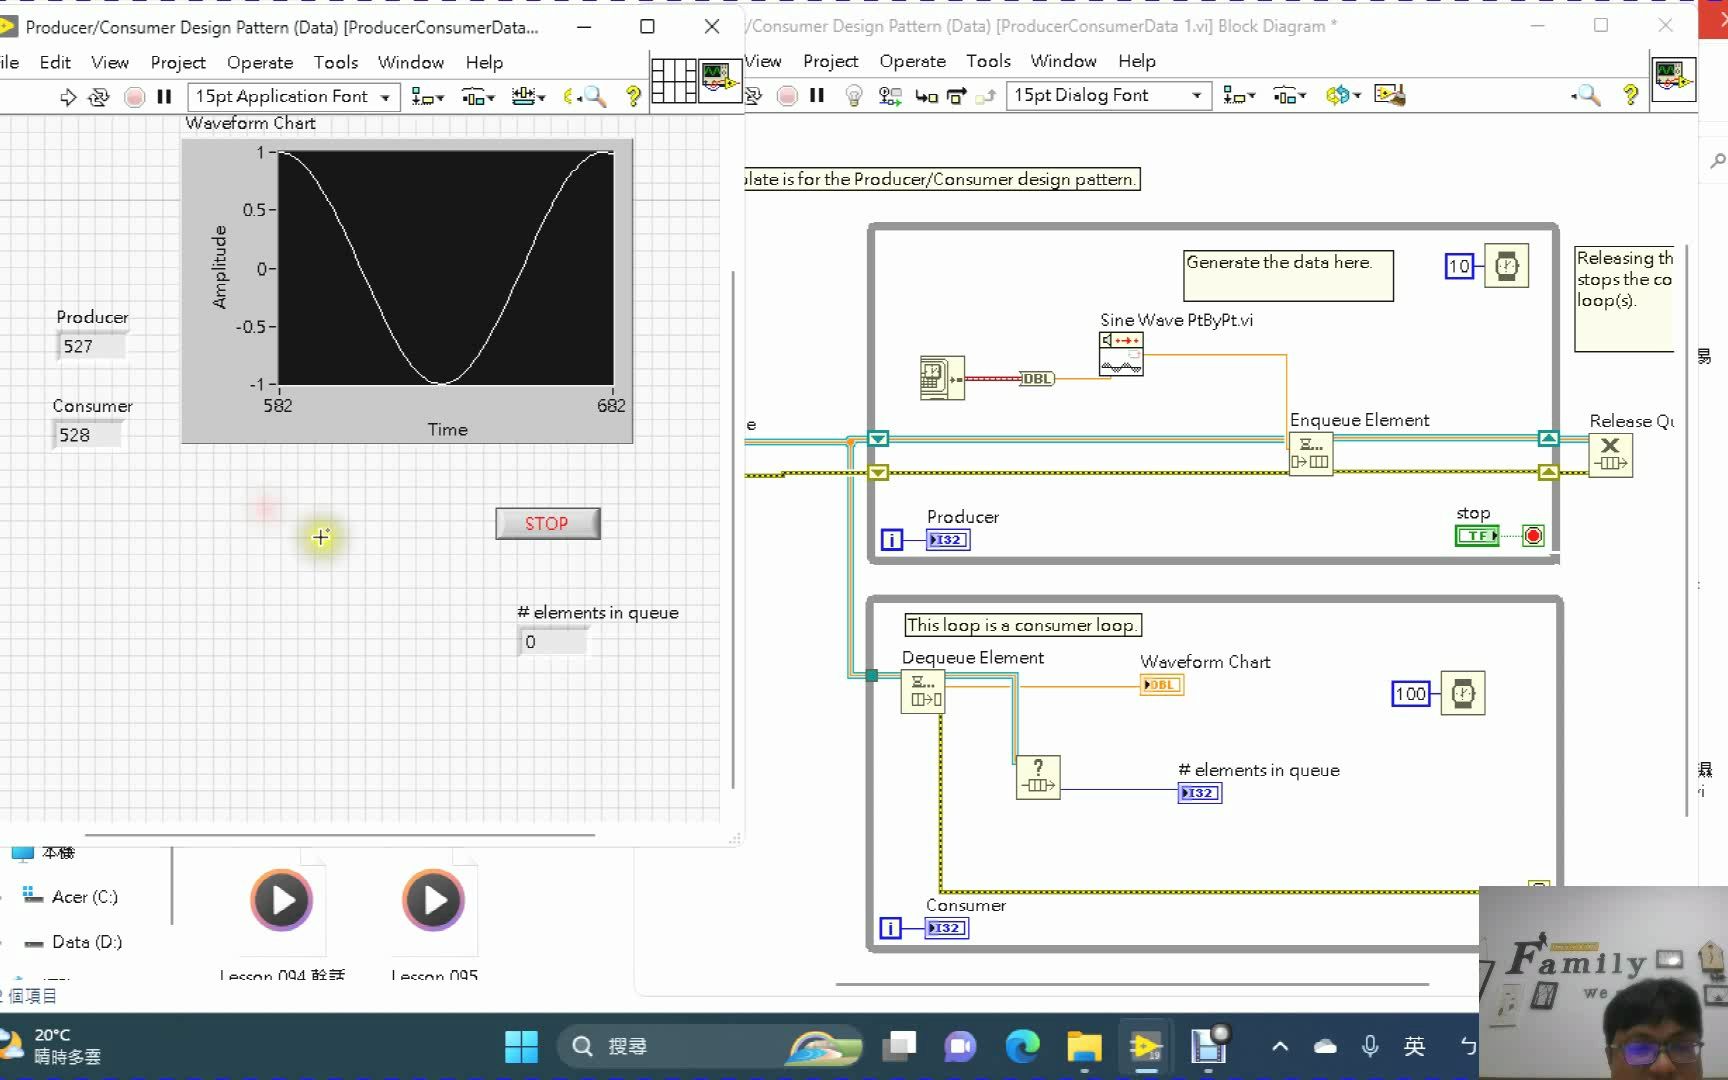Abort execution using the red stop icon

coord(134,96)
